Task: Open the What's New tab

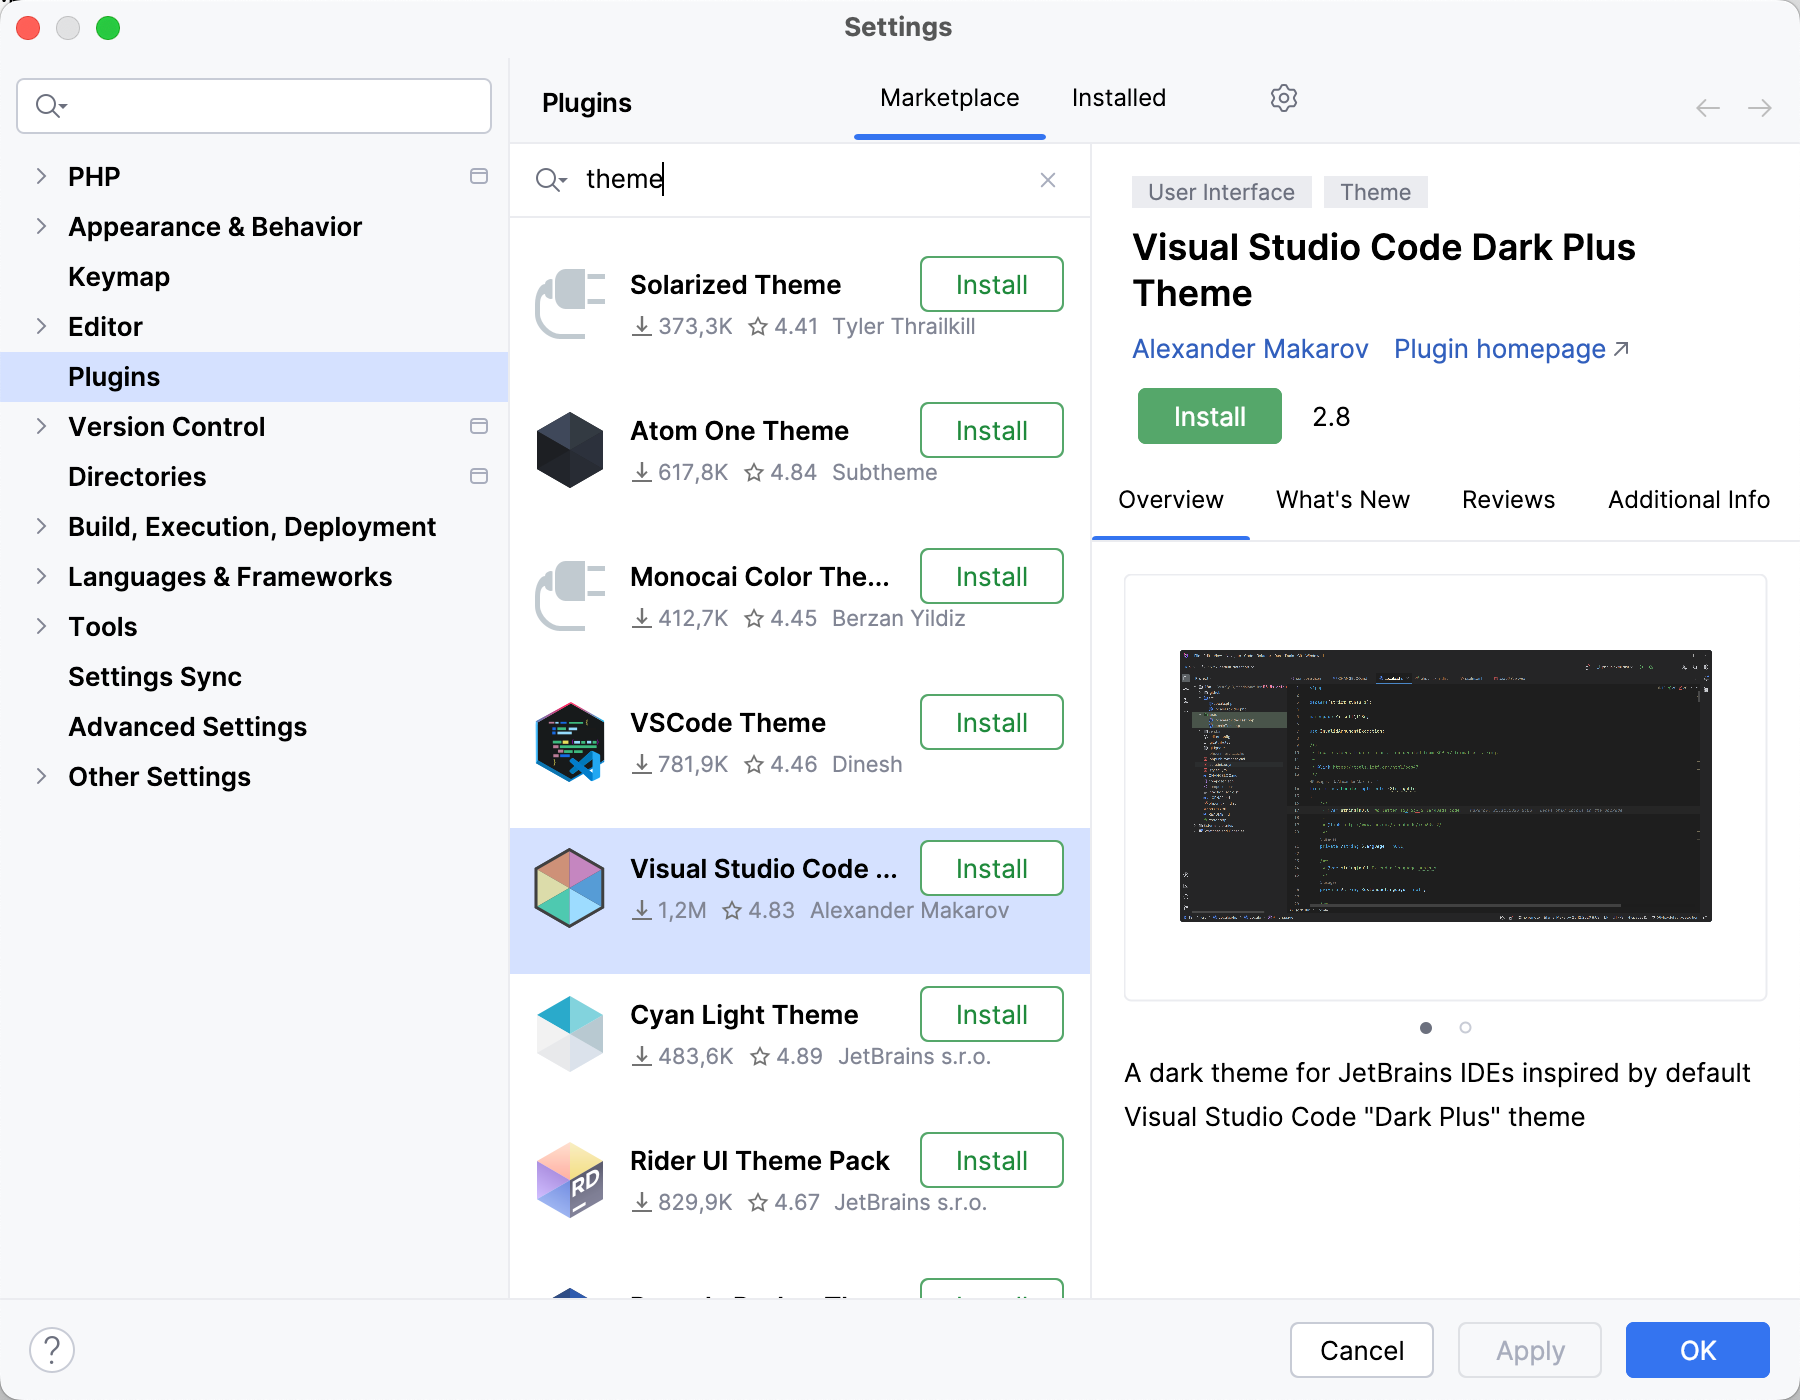Action: pos(1342,499)
